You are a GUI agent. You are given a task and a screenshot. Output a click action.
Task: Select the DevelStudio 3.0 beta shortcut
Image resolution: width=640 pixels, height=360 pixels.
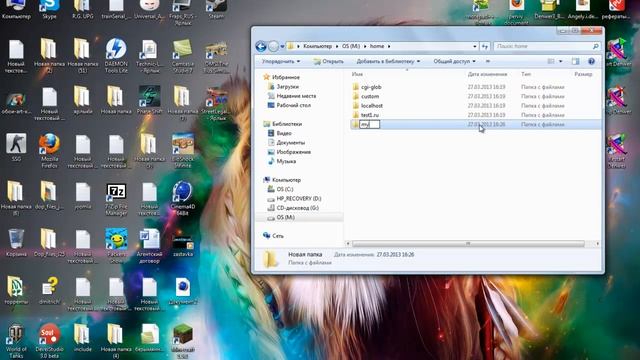pyautogui.click(x=49, y=341)
